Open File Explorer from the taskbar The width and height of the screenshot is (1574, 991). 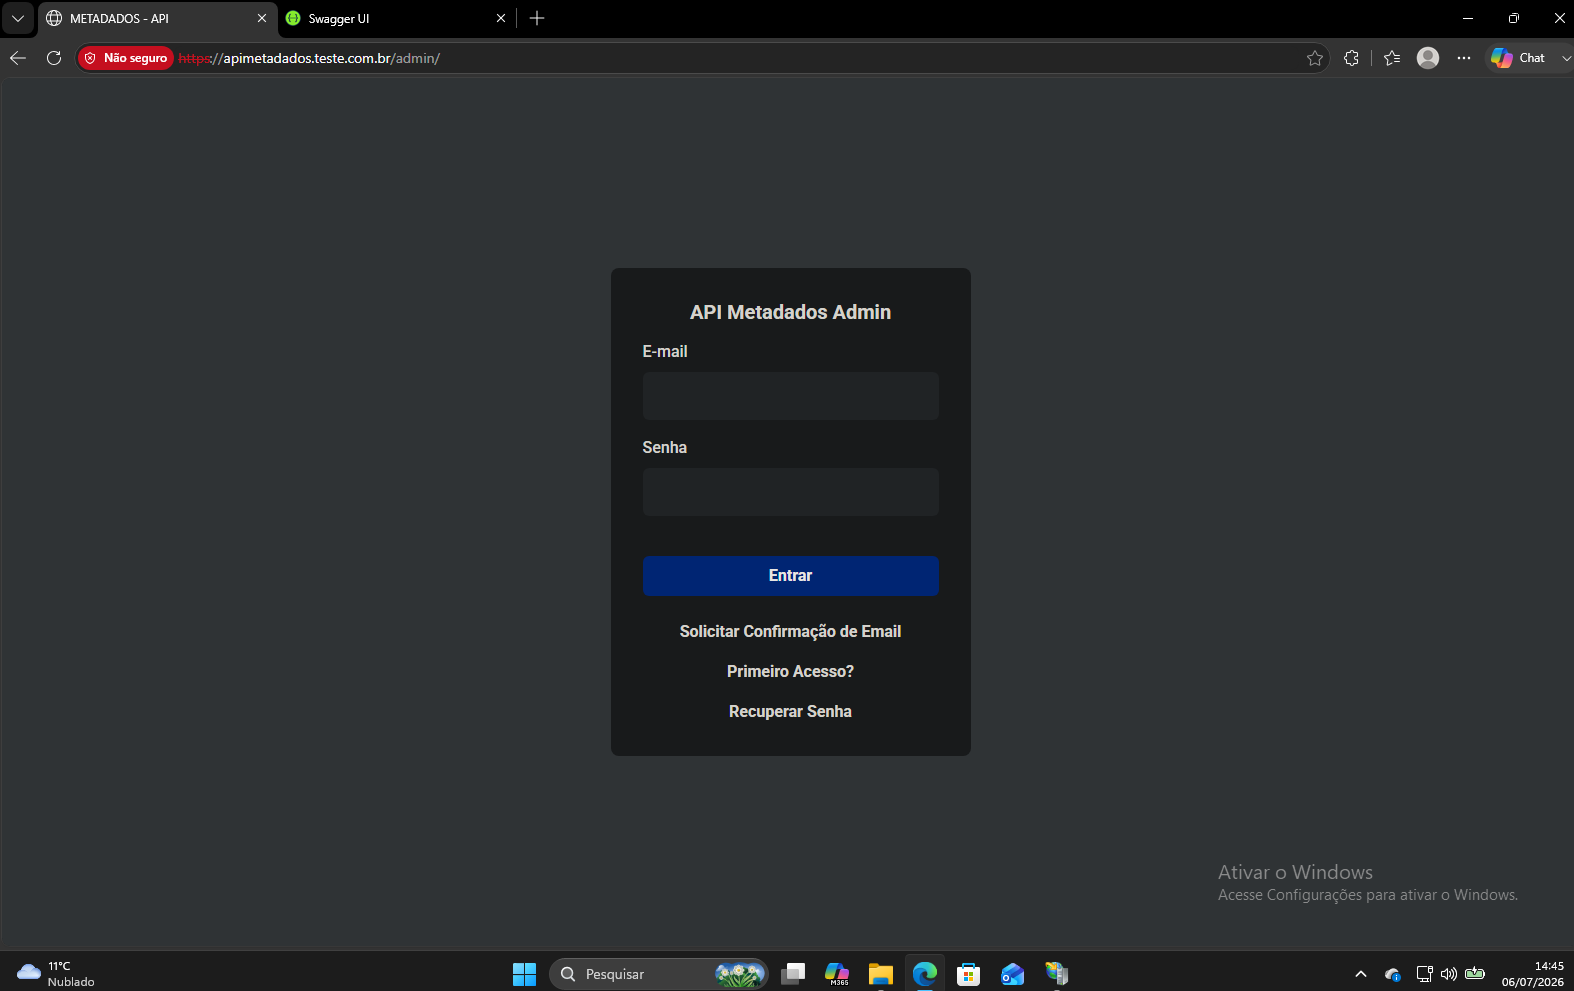pyautogui.click(x=880, y=974)
